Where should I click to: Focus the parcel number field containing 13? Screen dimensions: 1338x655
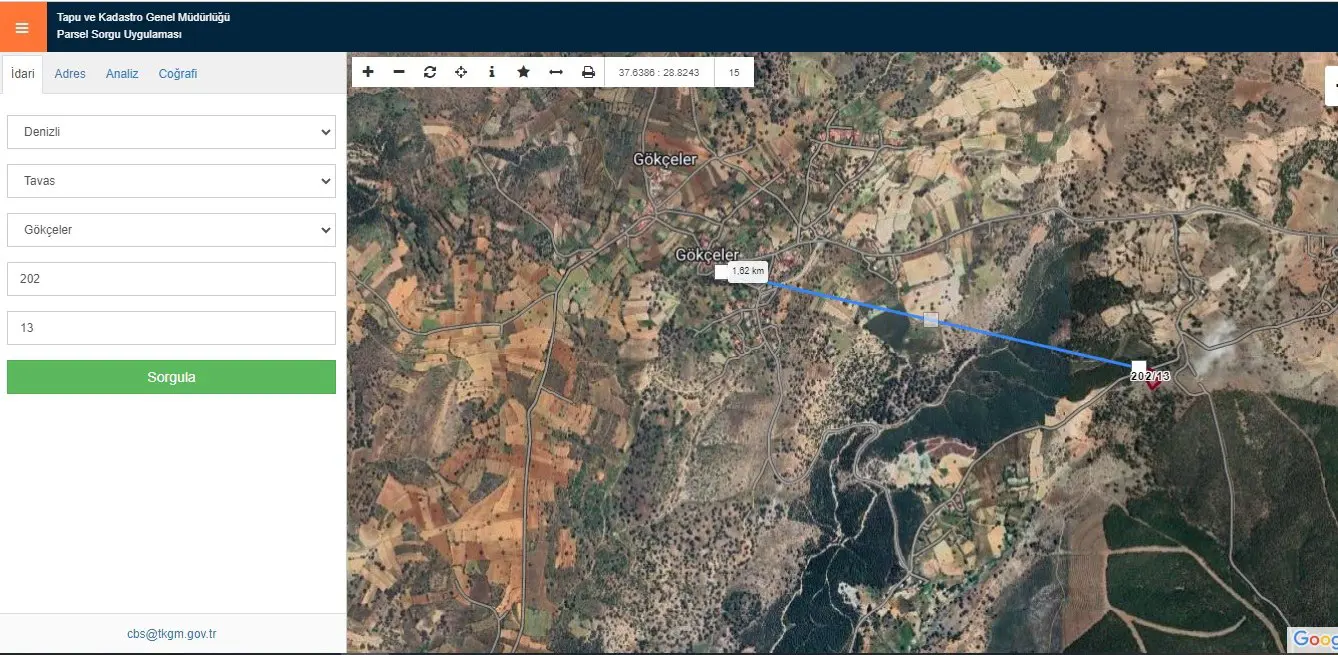tap(171, 328)
